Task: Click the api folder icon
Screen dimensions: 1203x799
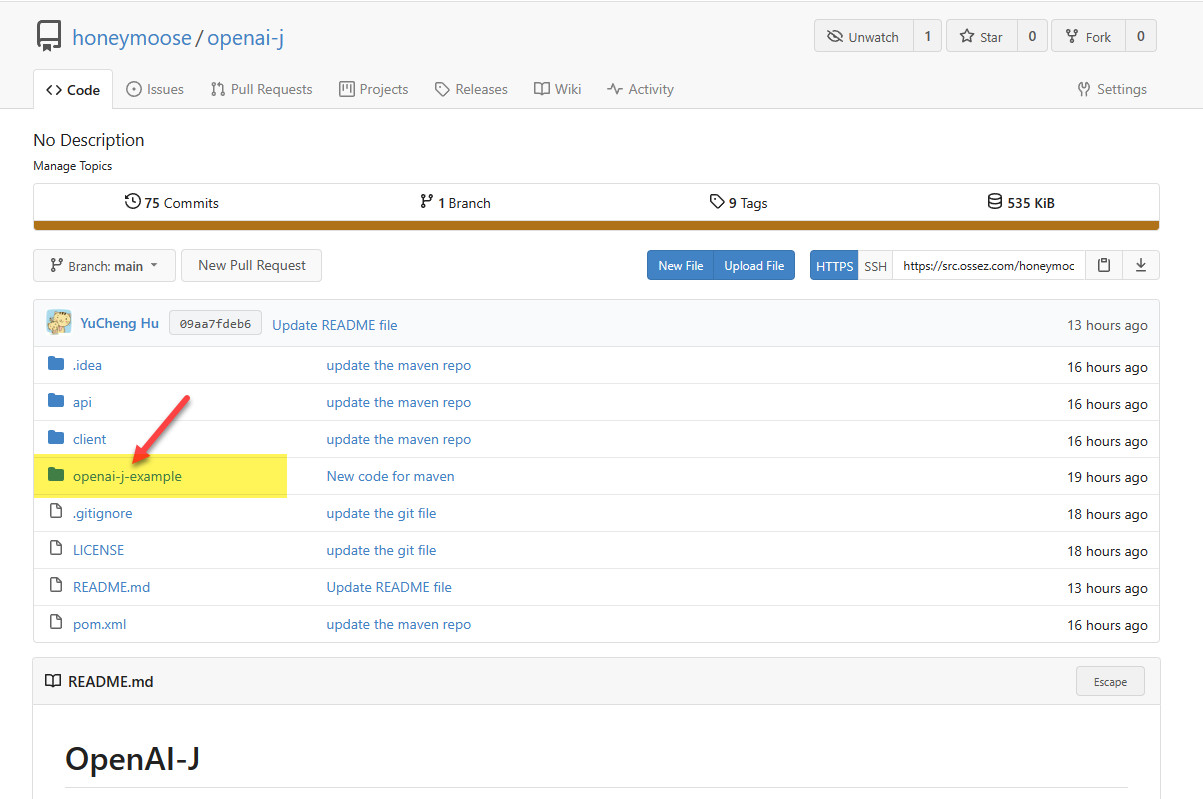Action: (x=56, y=401)
